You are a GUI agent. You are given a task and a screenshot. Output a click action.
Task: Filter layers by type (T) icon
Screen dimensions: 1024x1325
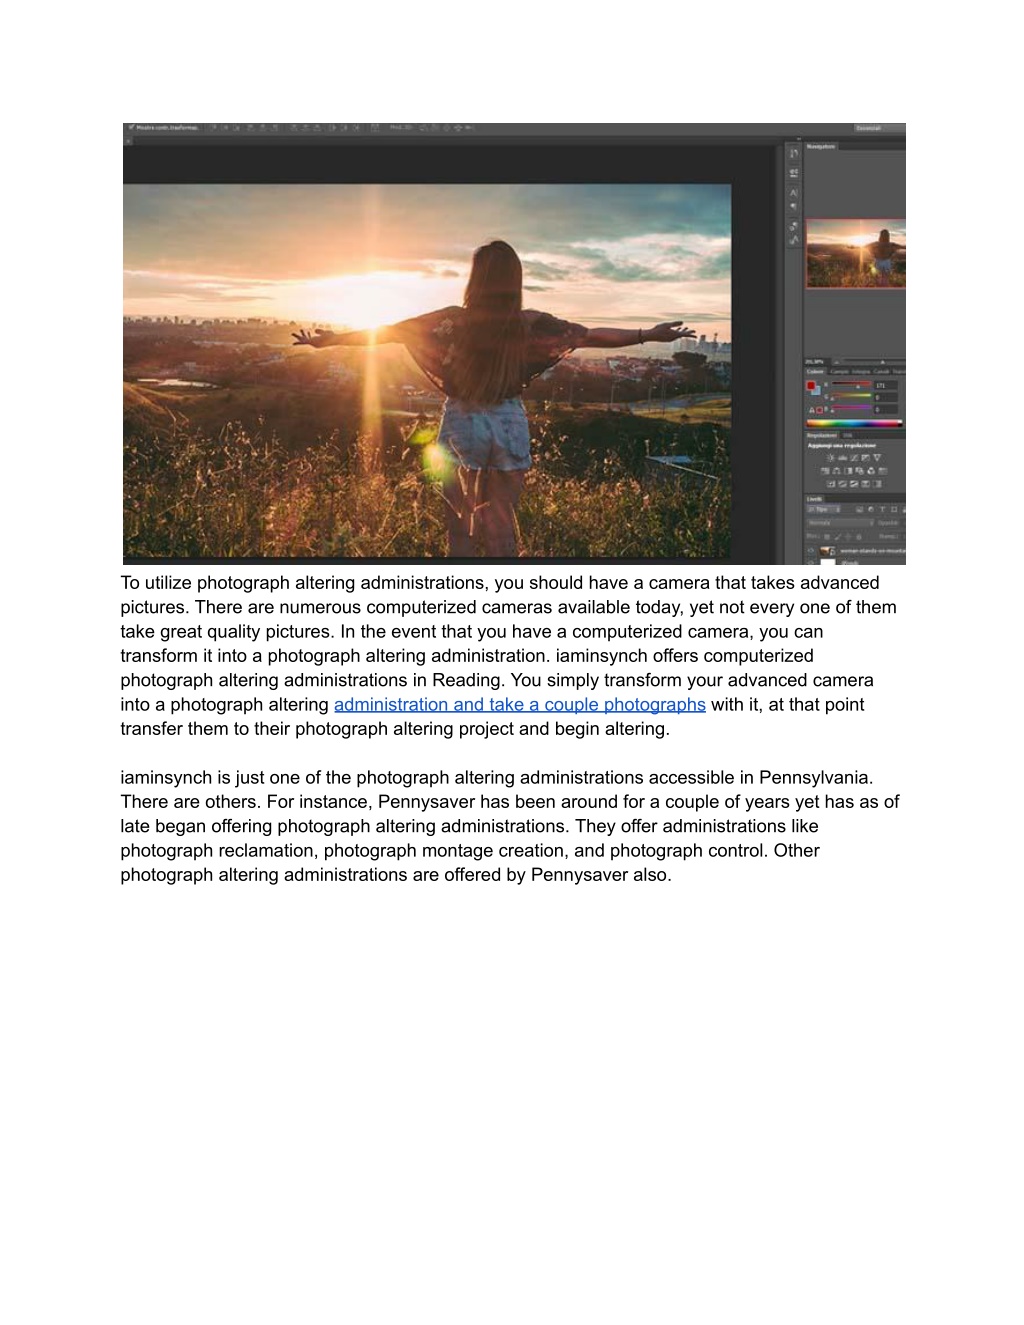pos(882,510)
